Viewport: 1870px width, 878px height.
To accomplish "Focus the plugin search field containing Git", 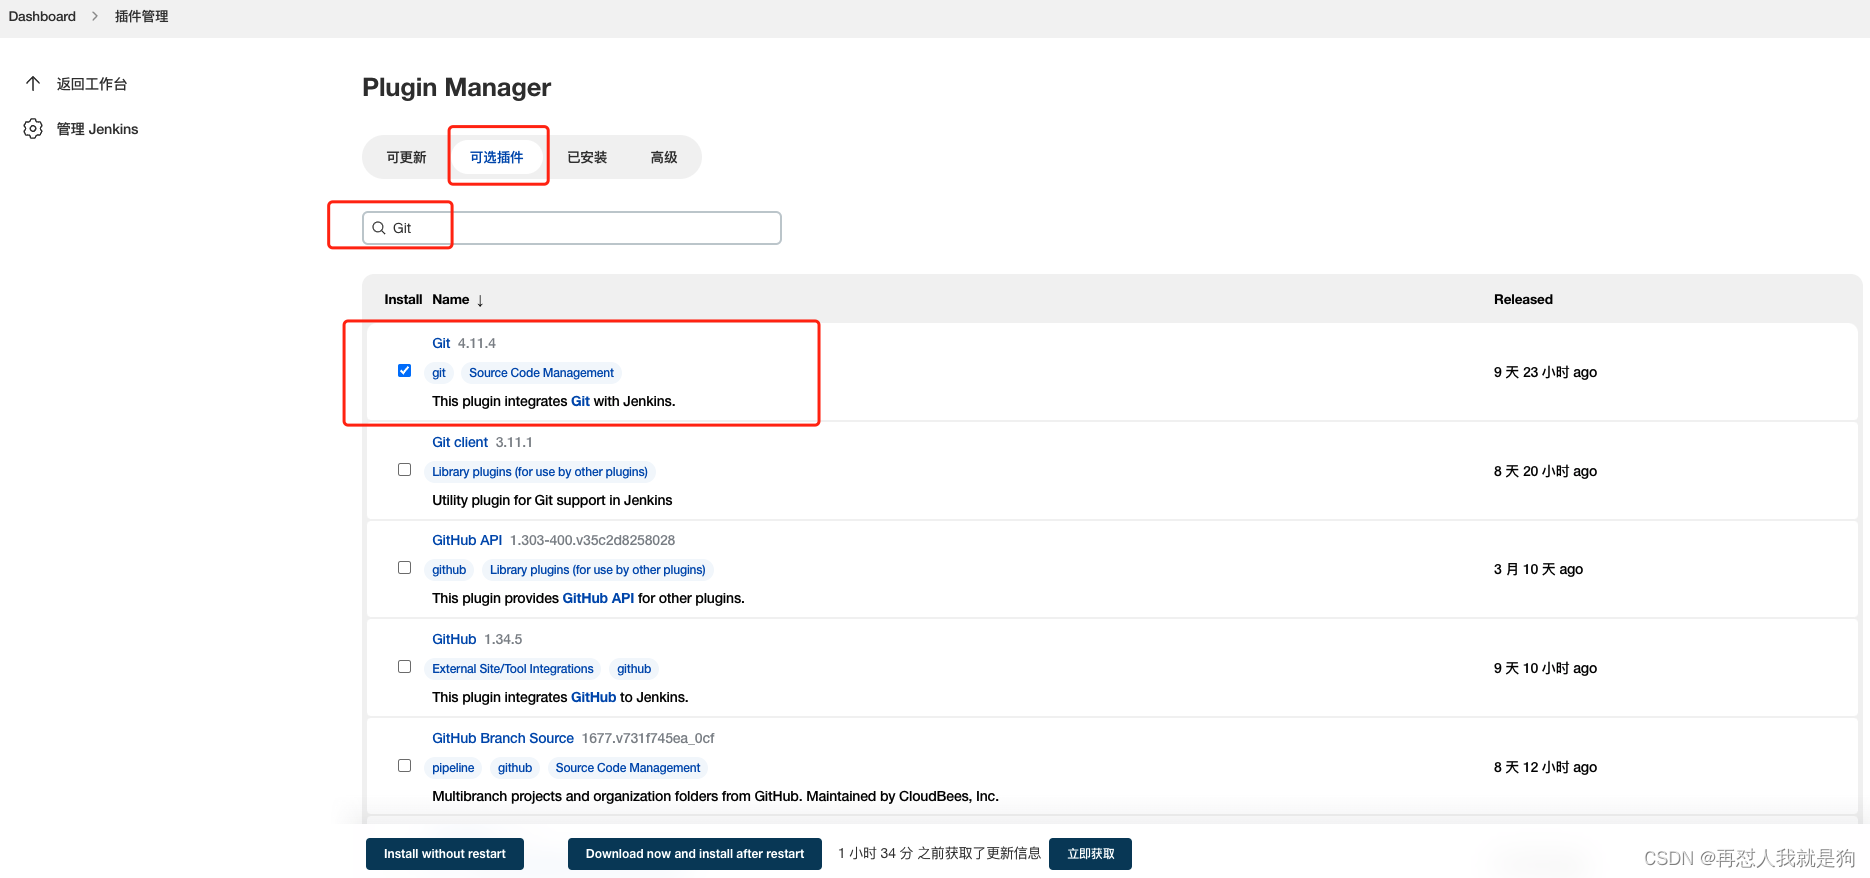I will (x=572, y=228).
